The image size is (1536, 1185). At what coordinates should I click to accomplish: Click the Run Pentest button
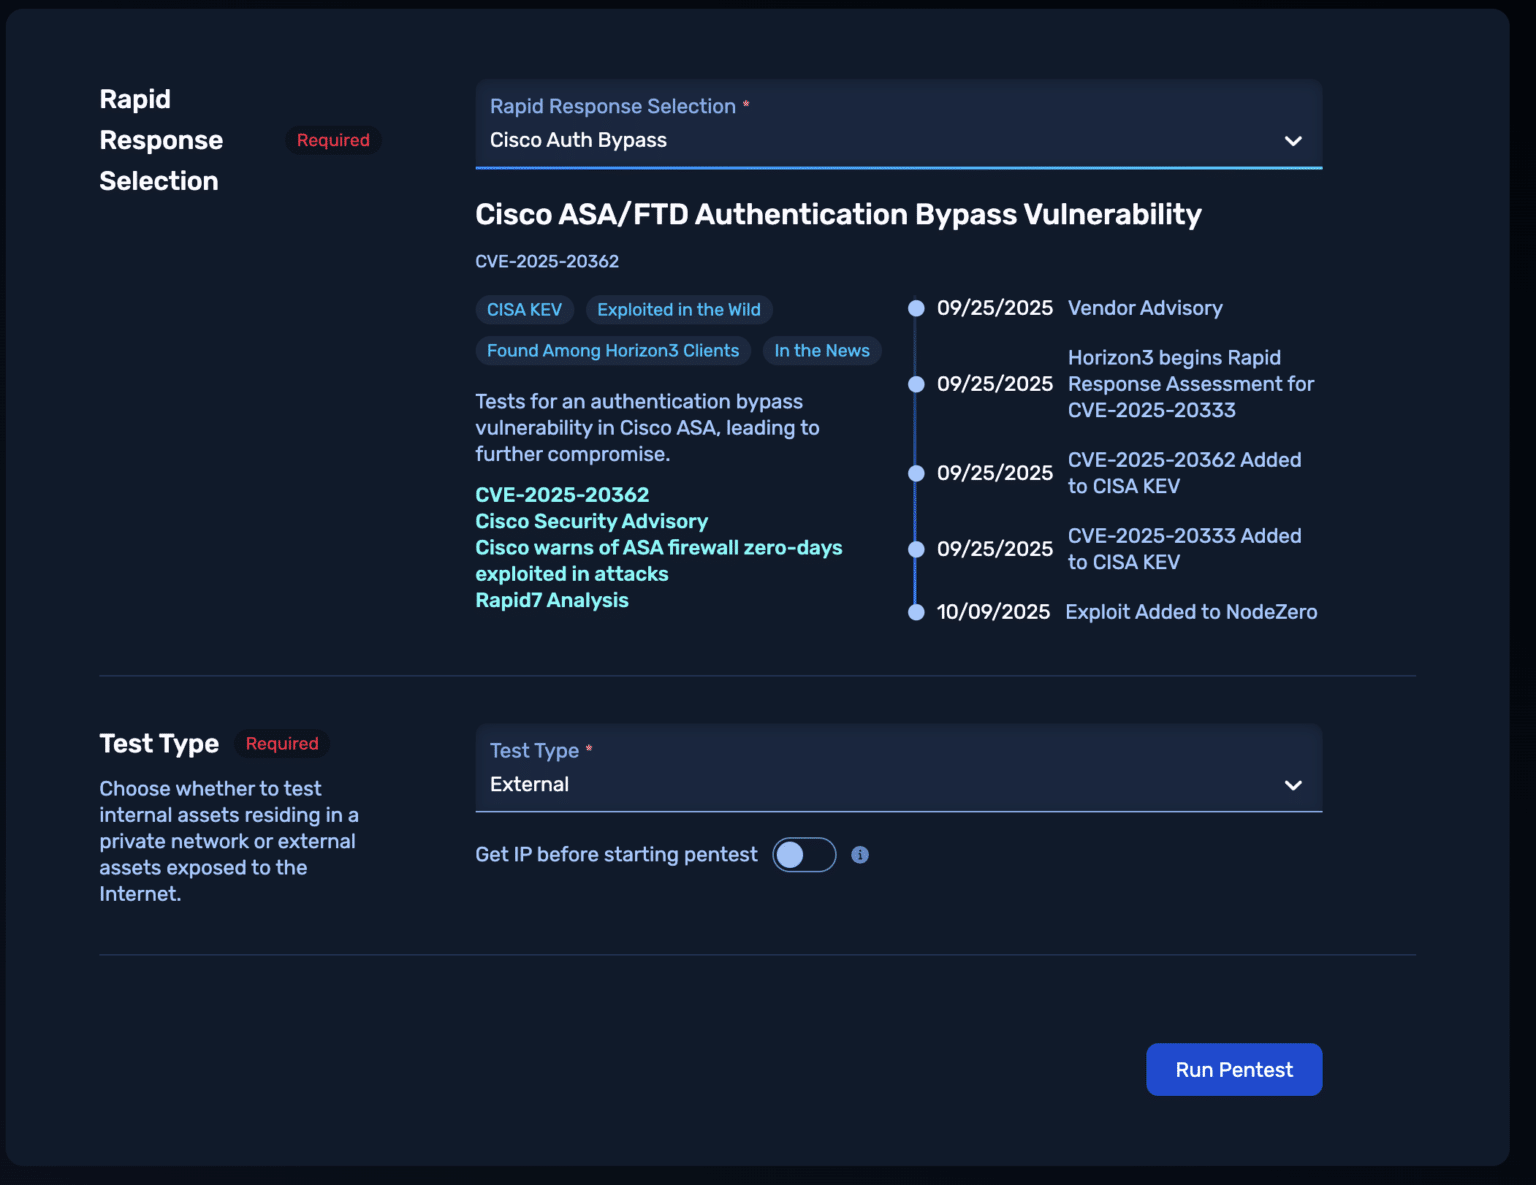pos(1233,1069)
